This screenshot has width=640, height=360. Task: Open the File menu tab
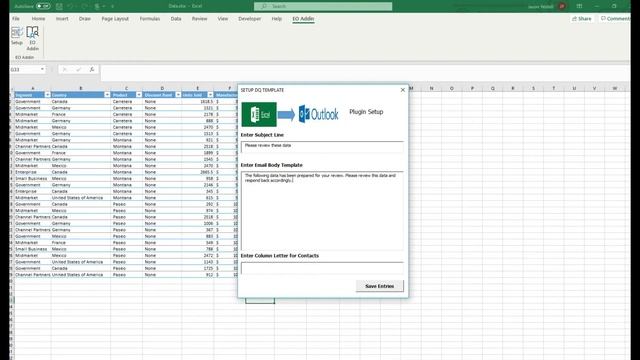16,19
